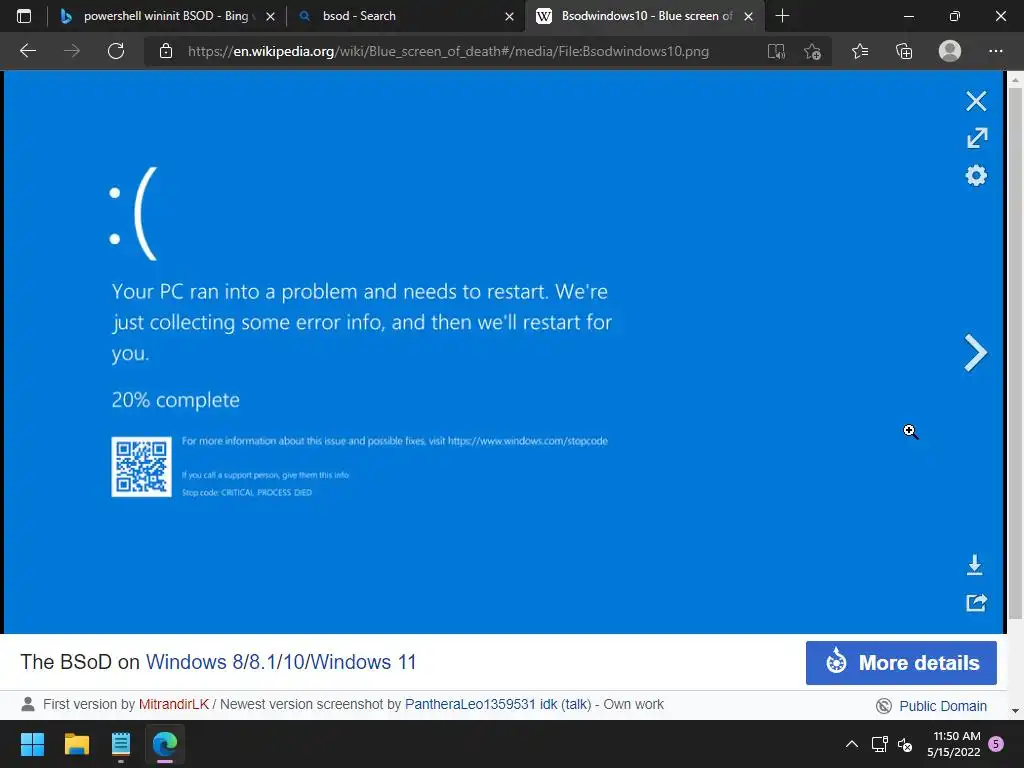View site information lock icon
This screenshot has height=768, width=1024.
point(166,51)
